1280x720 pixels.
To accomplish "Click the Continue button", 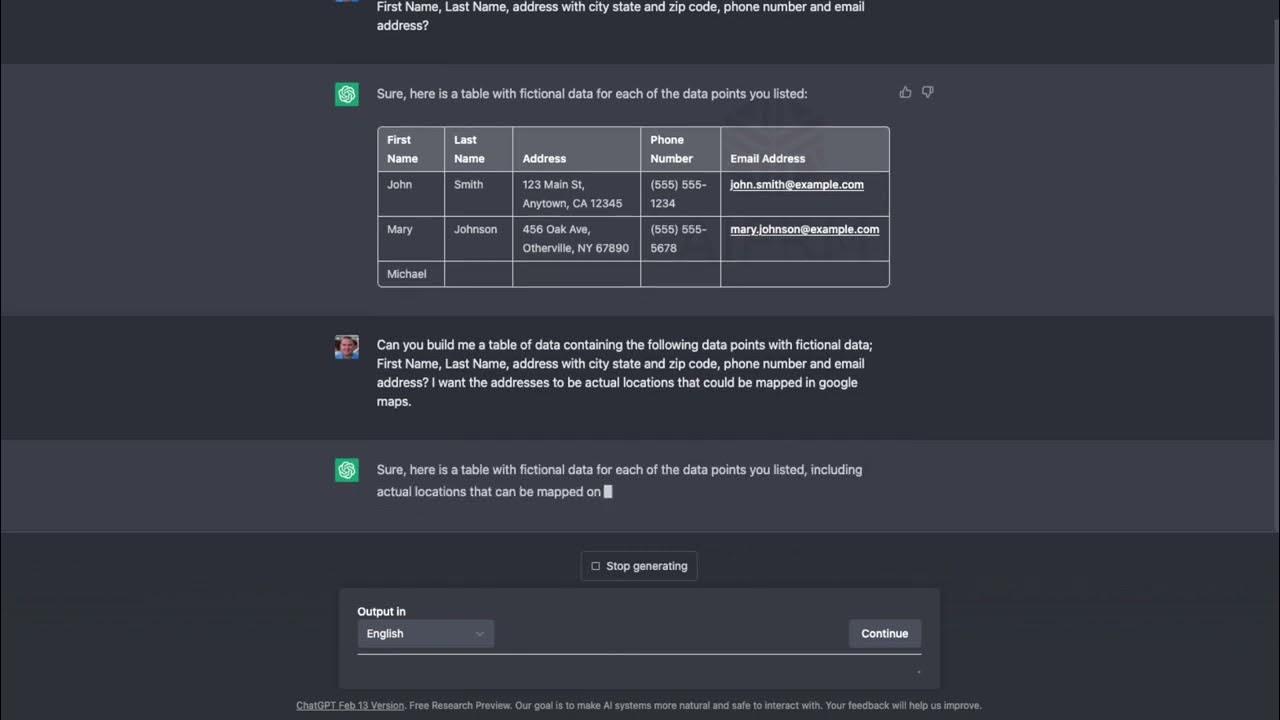I will point(884,633).
